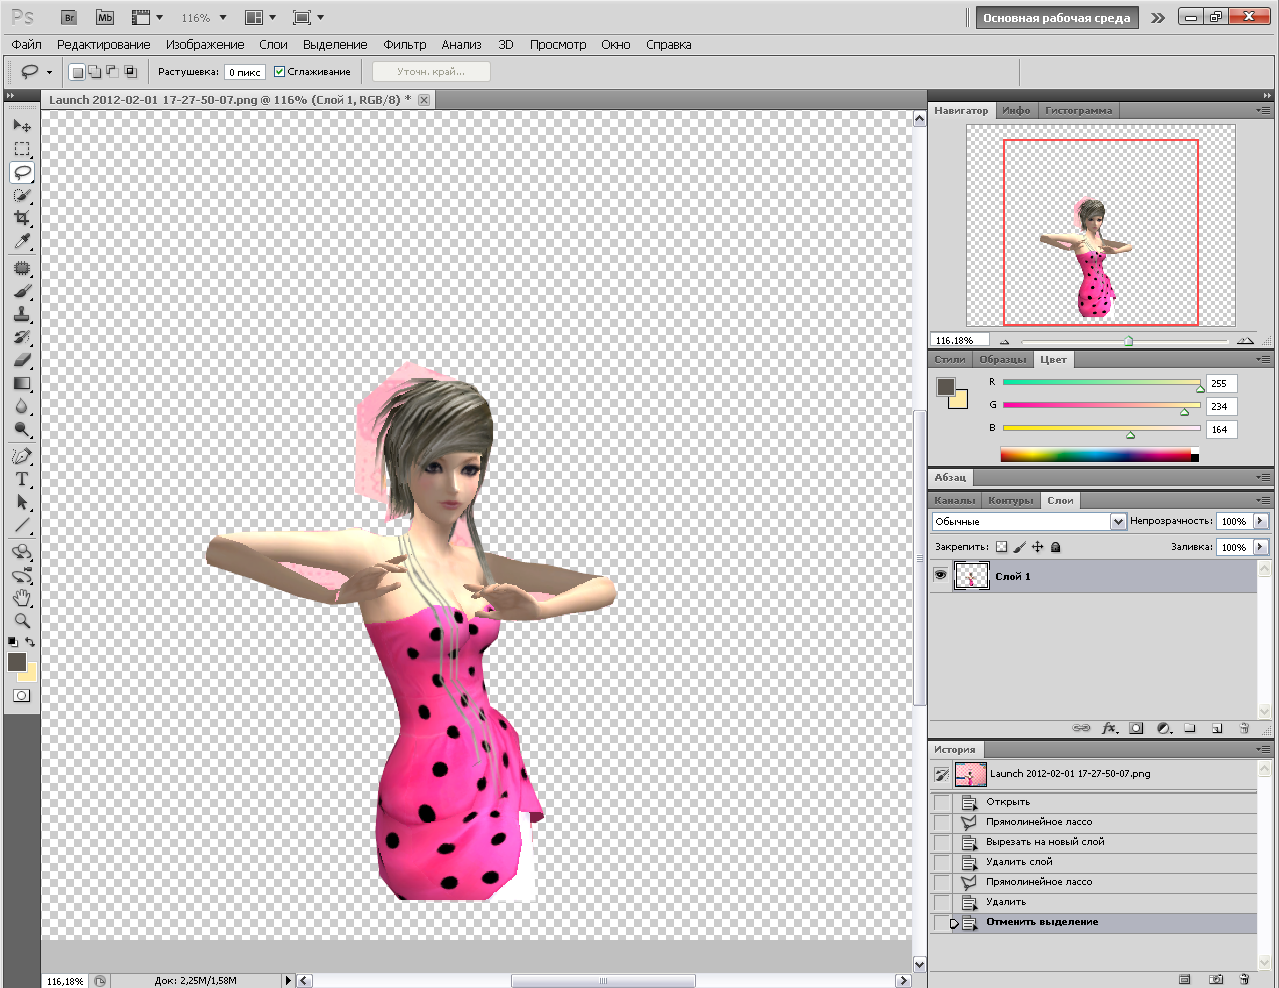Hide layer Слой 1 with eye icon

click(x=940, y=576)
